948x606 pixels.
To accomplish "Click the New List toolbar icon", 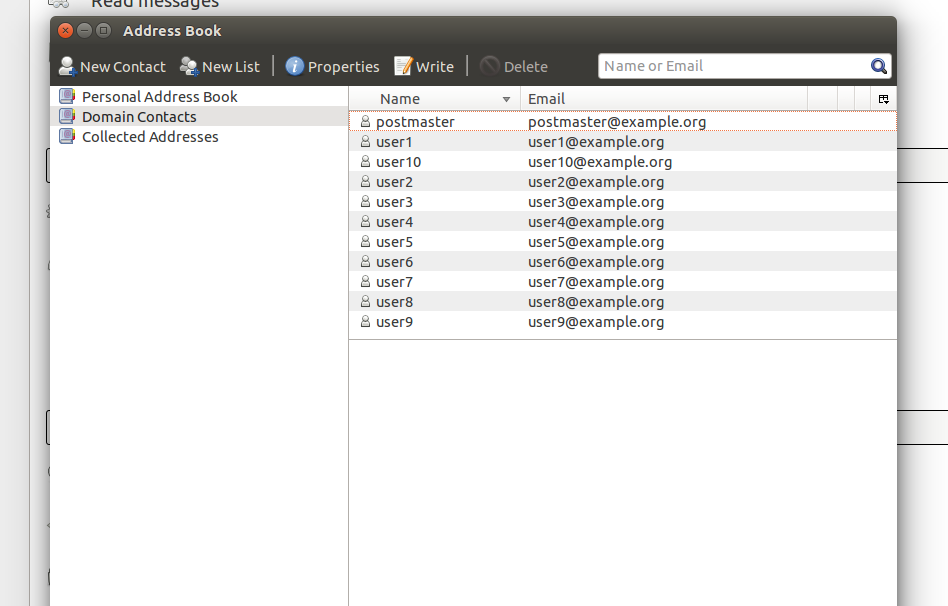I will [188, 67].
